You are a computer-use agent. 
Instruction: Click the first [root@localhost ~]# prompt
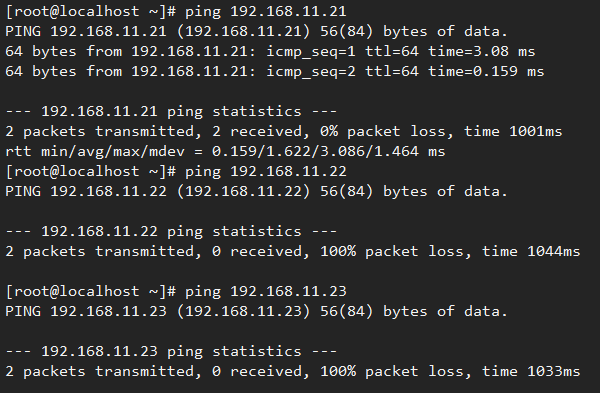(91, 11)
